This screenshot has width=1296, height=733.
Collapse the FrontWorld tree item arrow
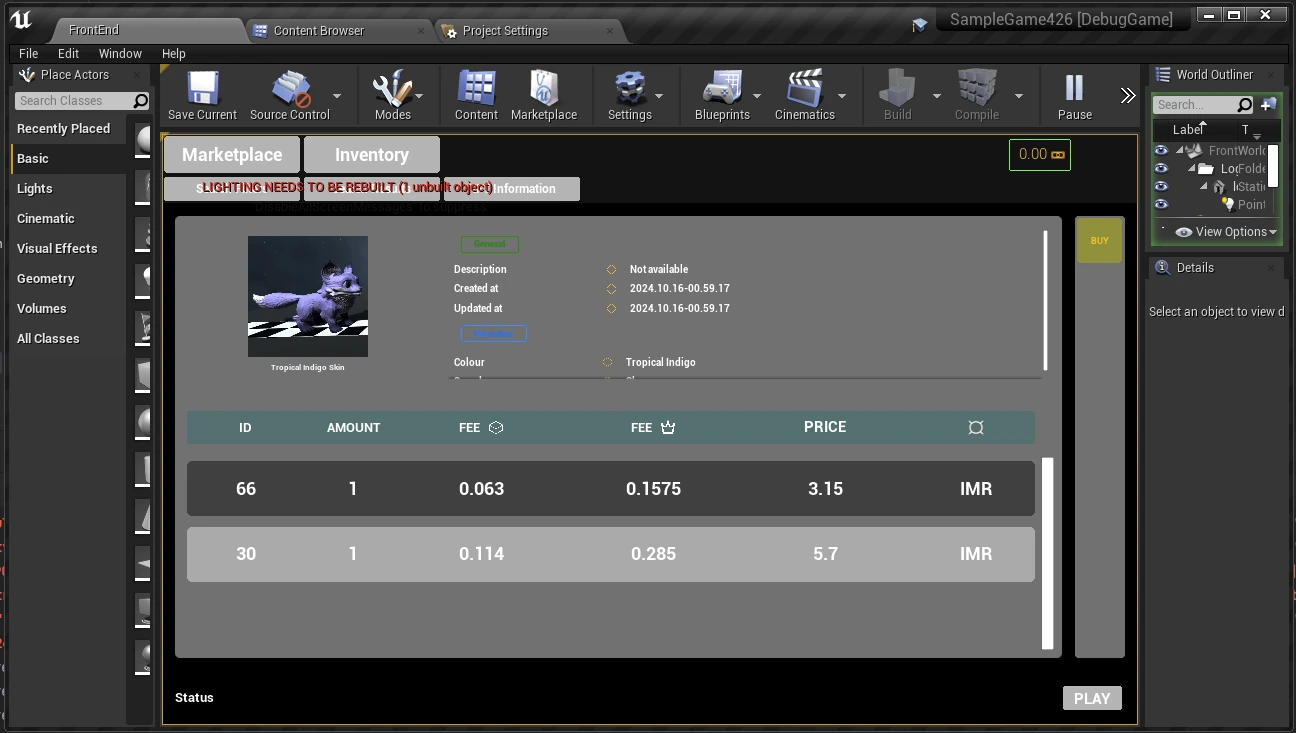coord(1178,150)
